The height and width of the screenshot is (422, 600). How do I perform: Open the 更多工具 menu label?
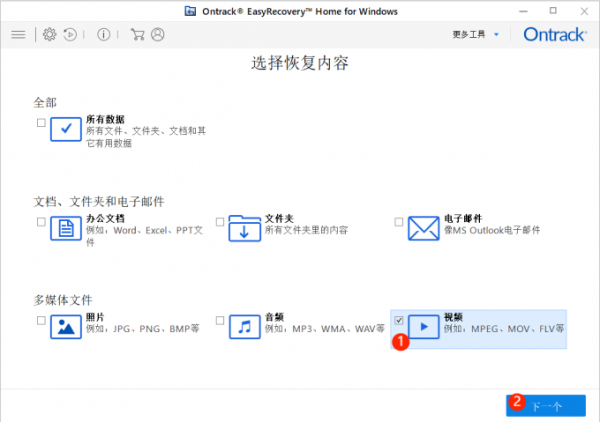469,34
